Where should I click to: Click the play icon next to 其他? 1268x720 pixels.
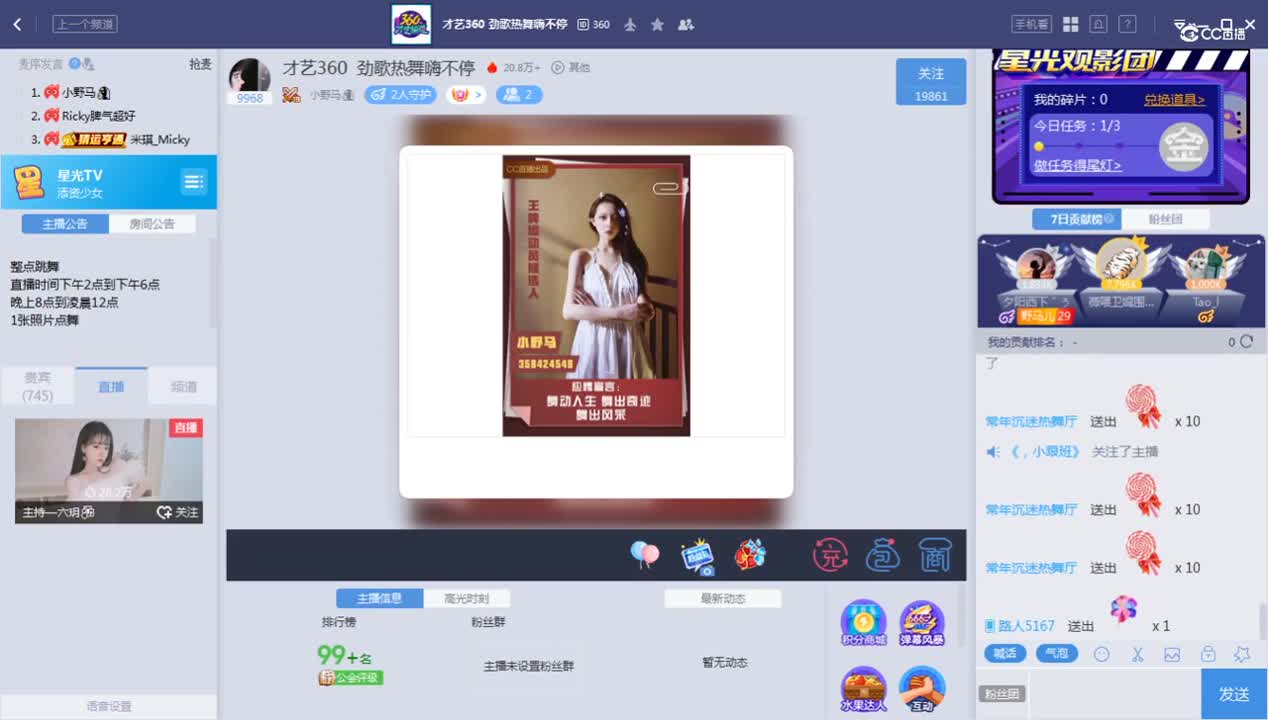(558, 68)
